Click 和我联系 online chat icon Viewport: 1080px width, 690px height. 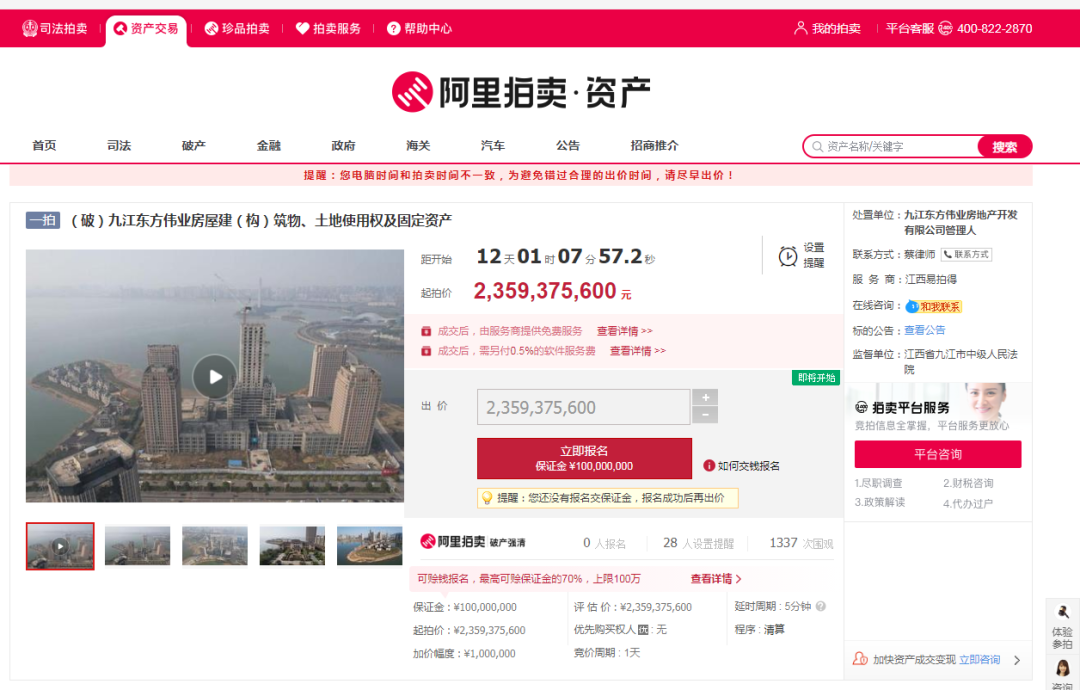(933, 306)
